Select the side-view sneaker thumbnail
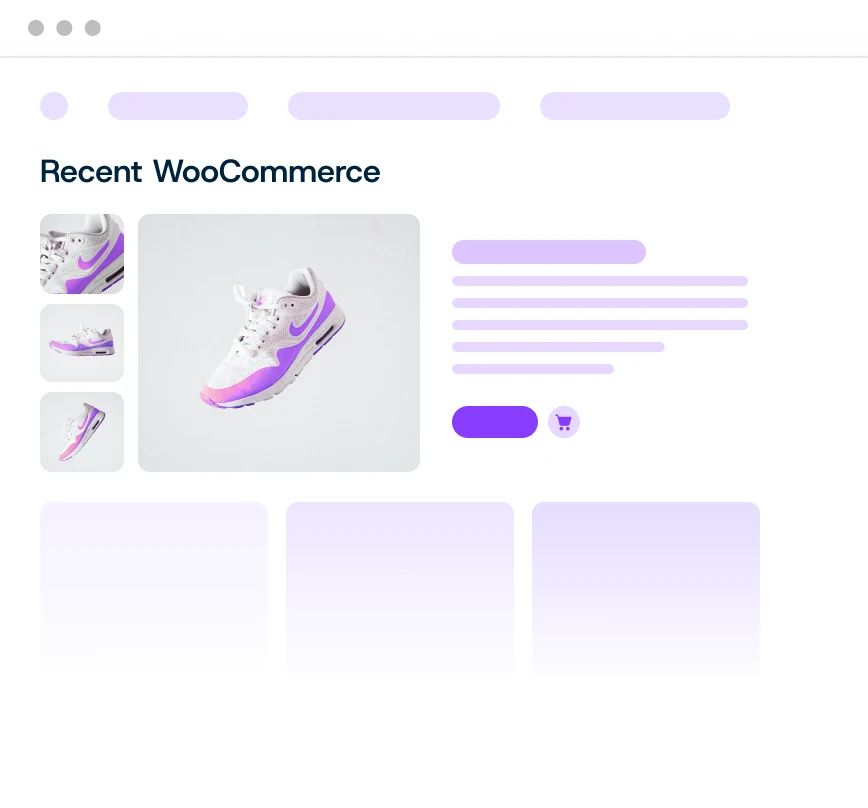868x808 pixels. (82, 343)
